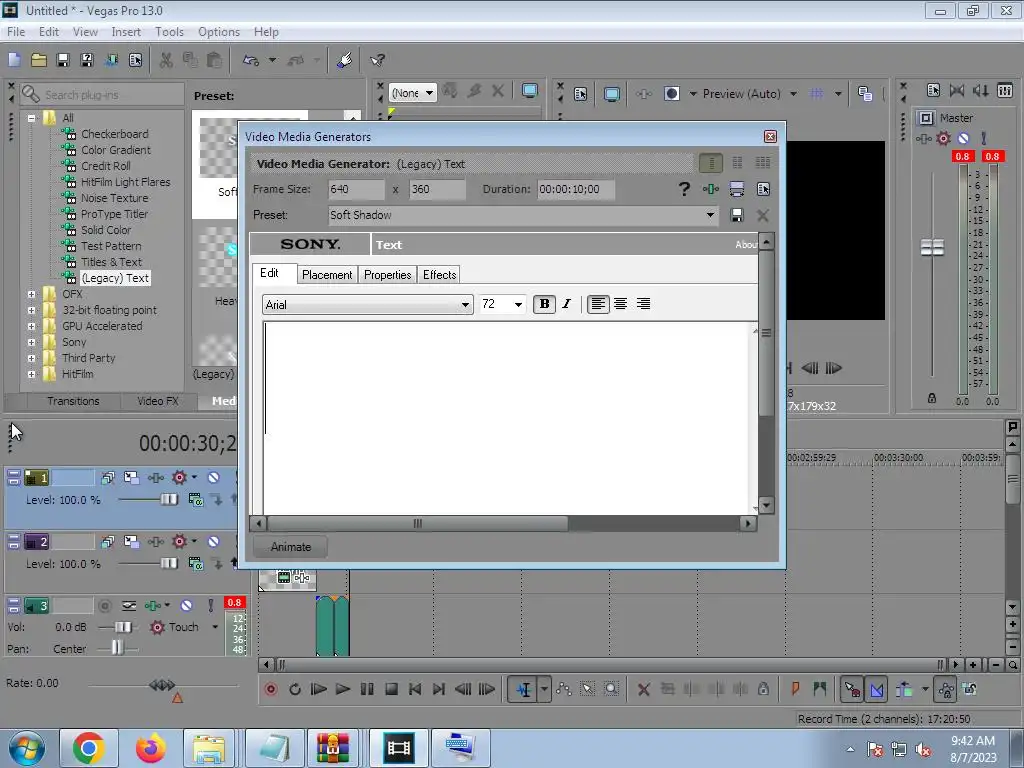
Task: Open the Transitions tab
Action: pyautogui.click(x=73, y=401)
